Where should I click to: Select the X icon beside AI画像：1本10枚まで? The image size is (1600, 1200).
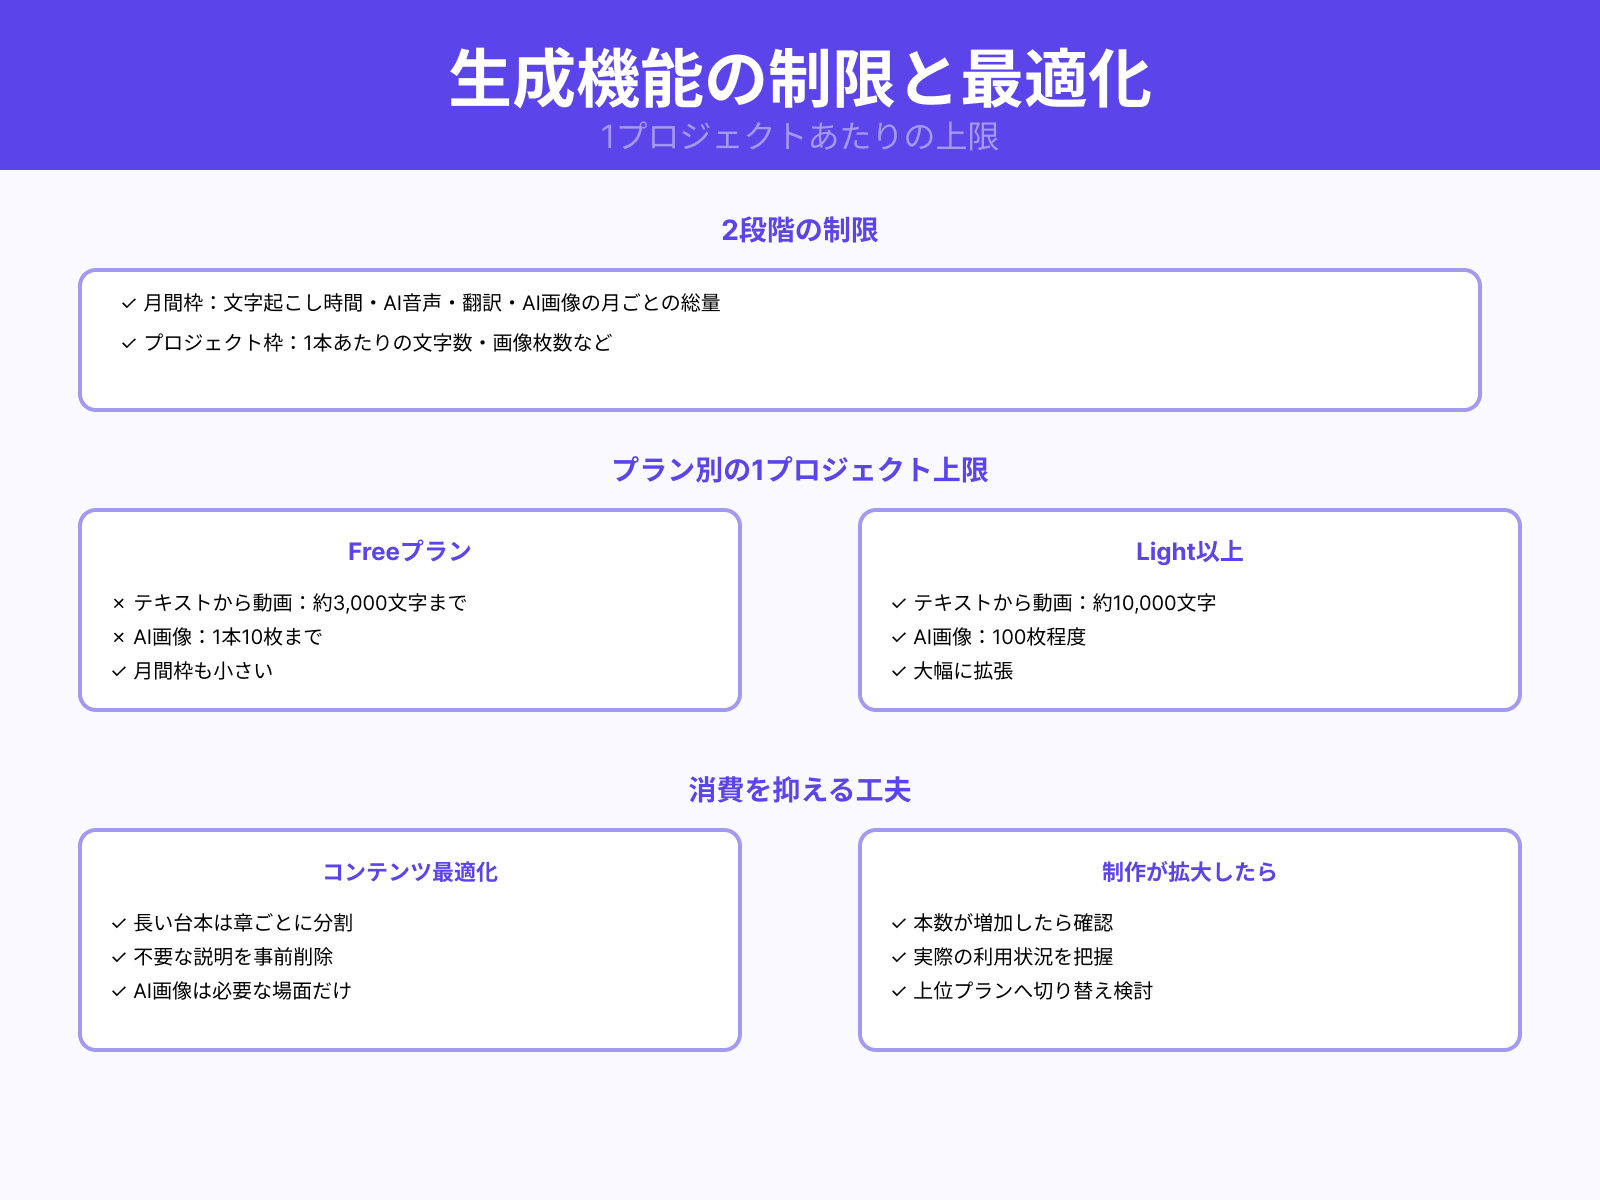pos(120,637)
